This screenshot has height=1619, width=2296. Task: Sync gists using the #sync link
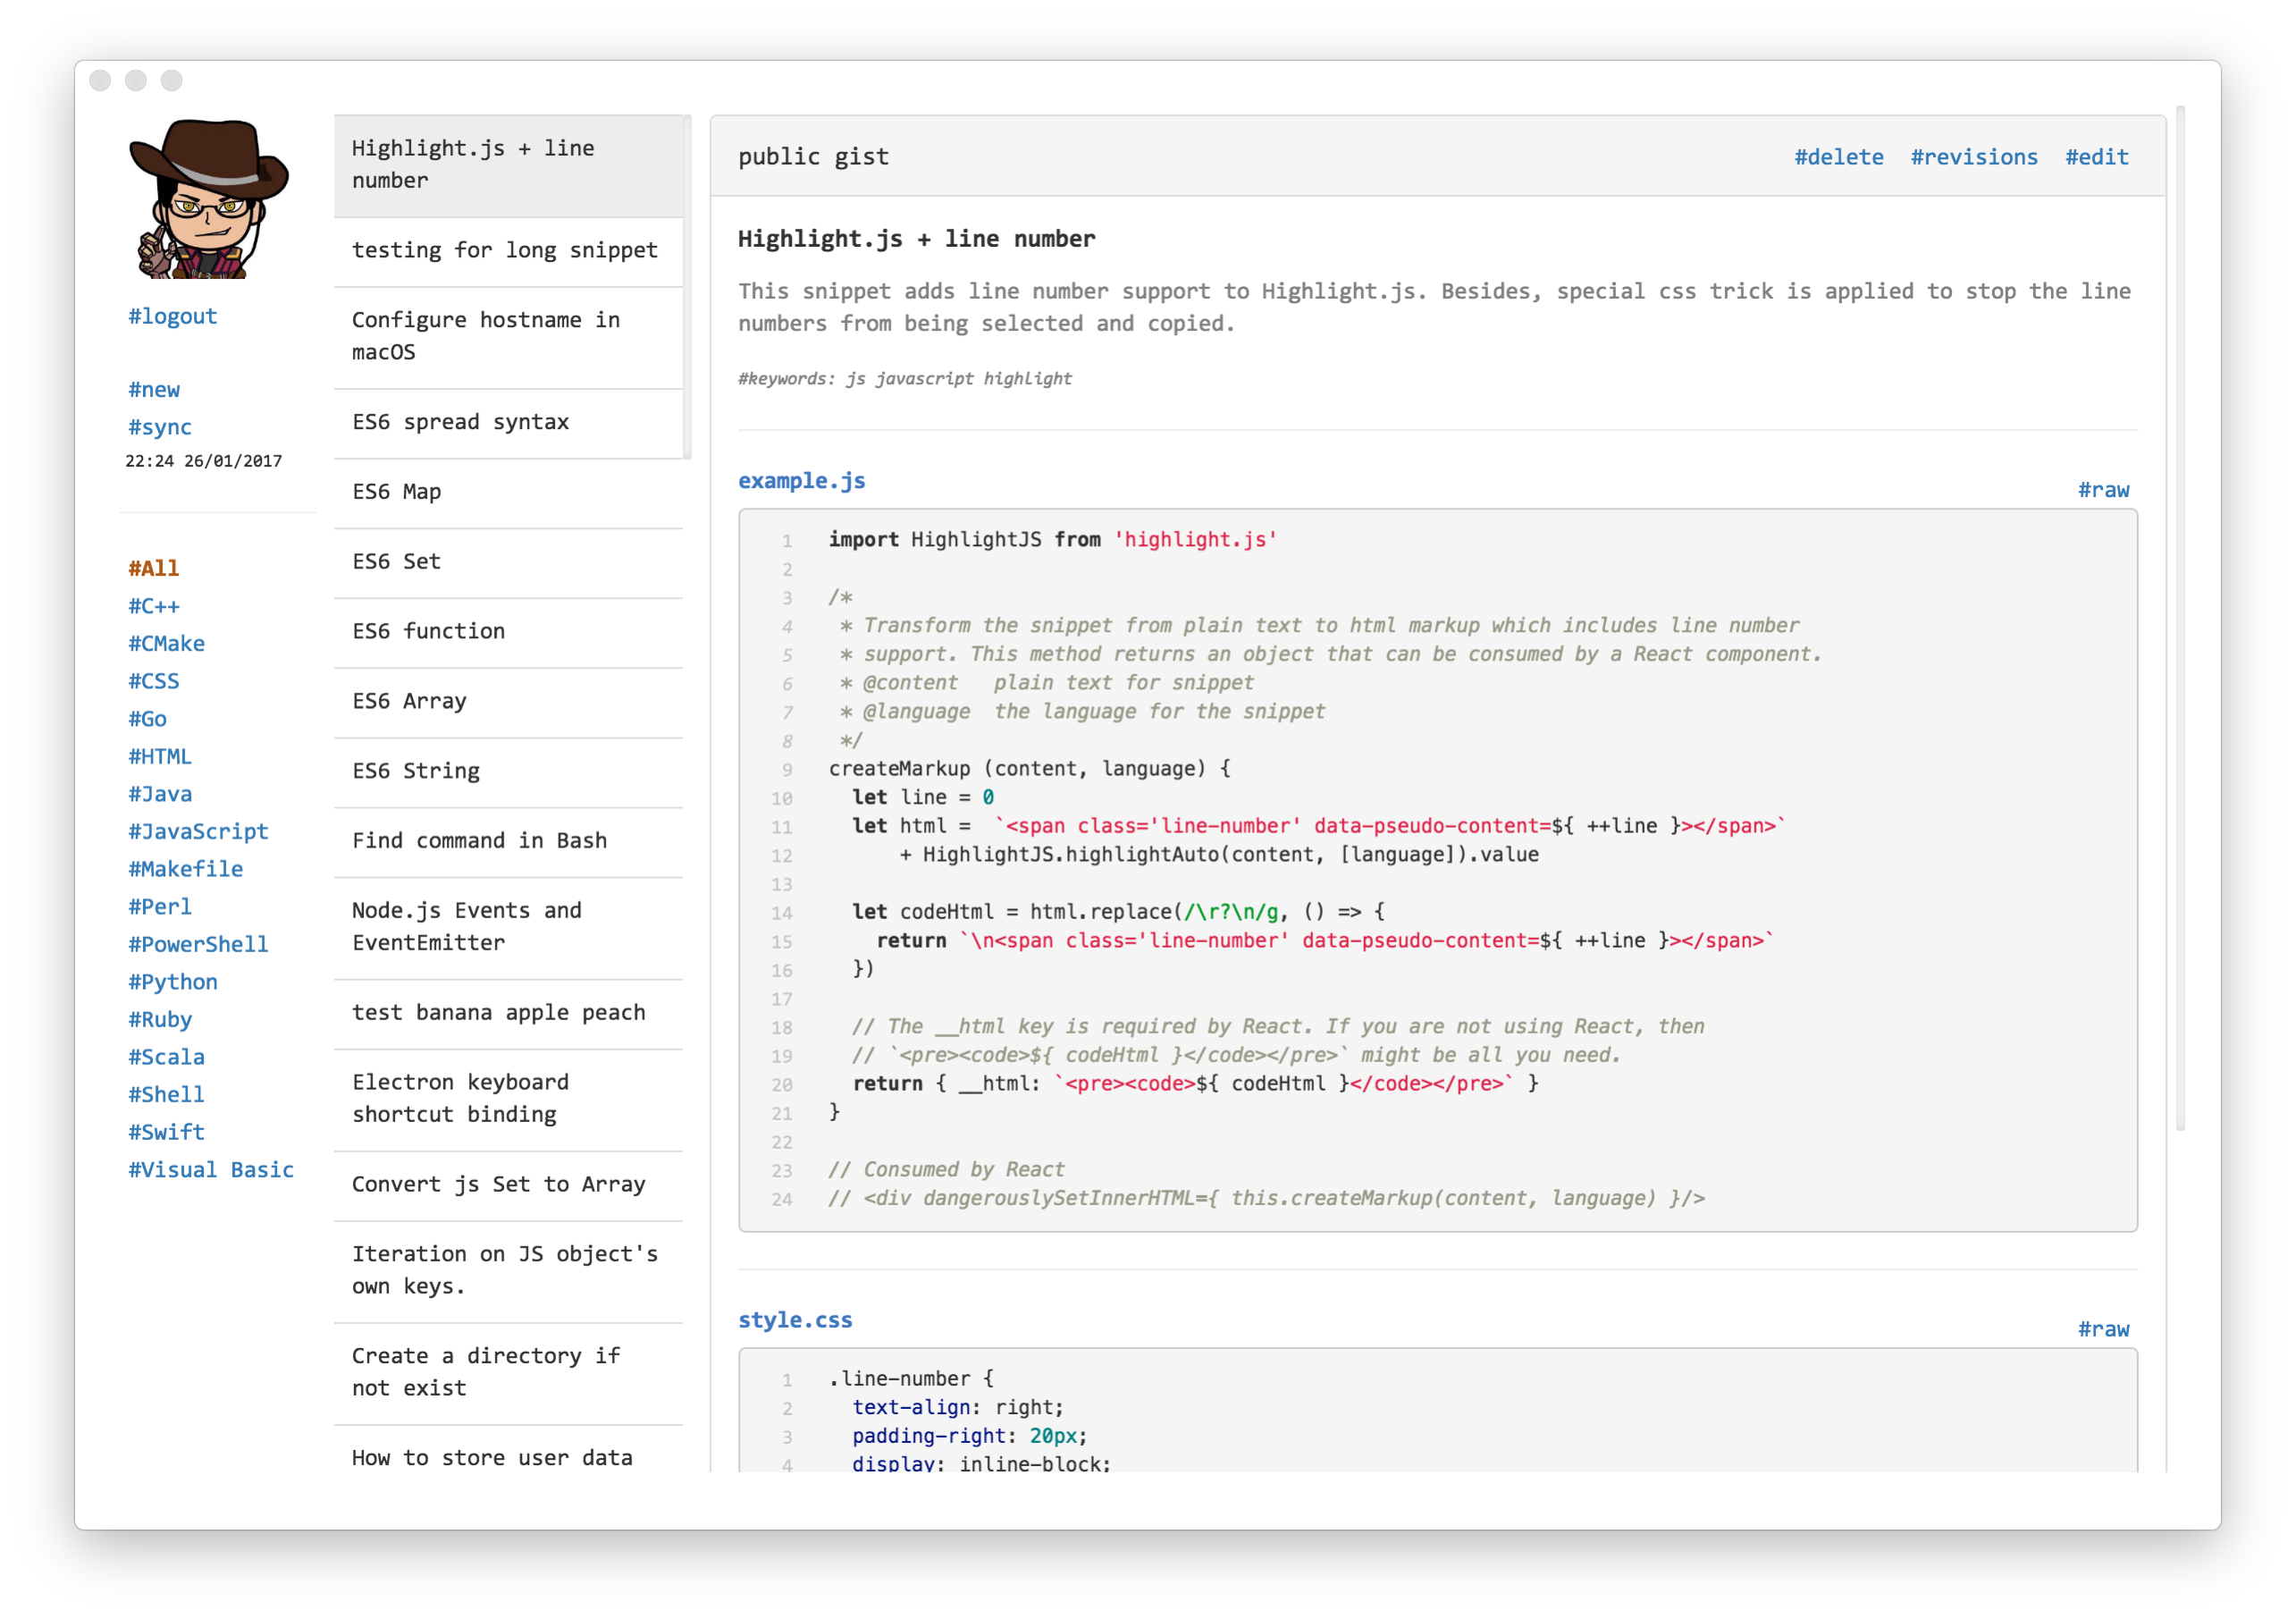[x=160, y=427]
